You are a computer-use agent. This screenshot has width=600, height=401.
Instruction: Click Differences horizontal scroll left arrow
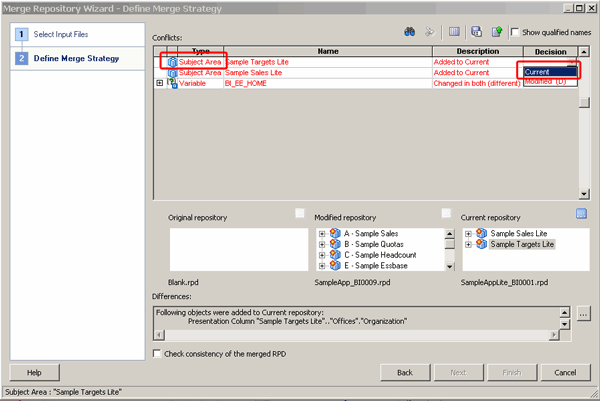tap(159, 335)
